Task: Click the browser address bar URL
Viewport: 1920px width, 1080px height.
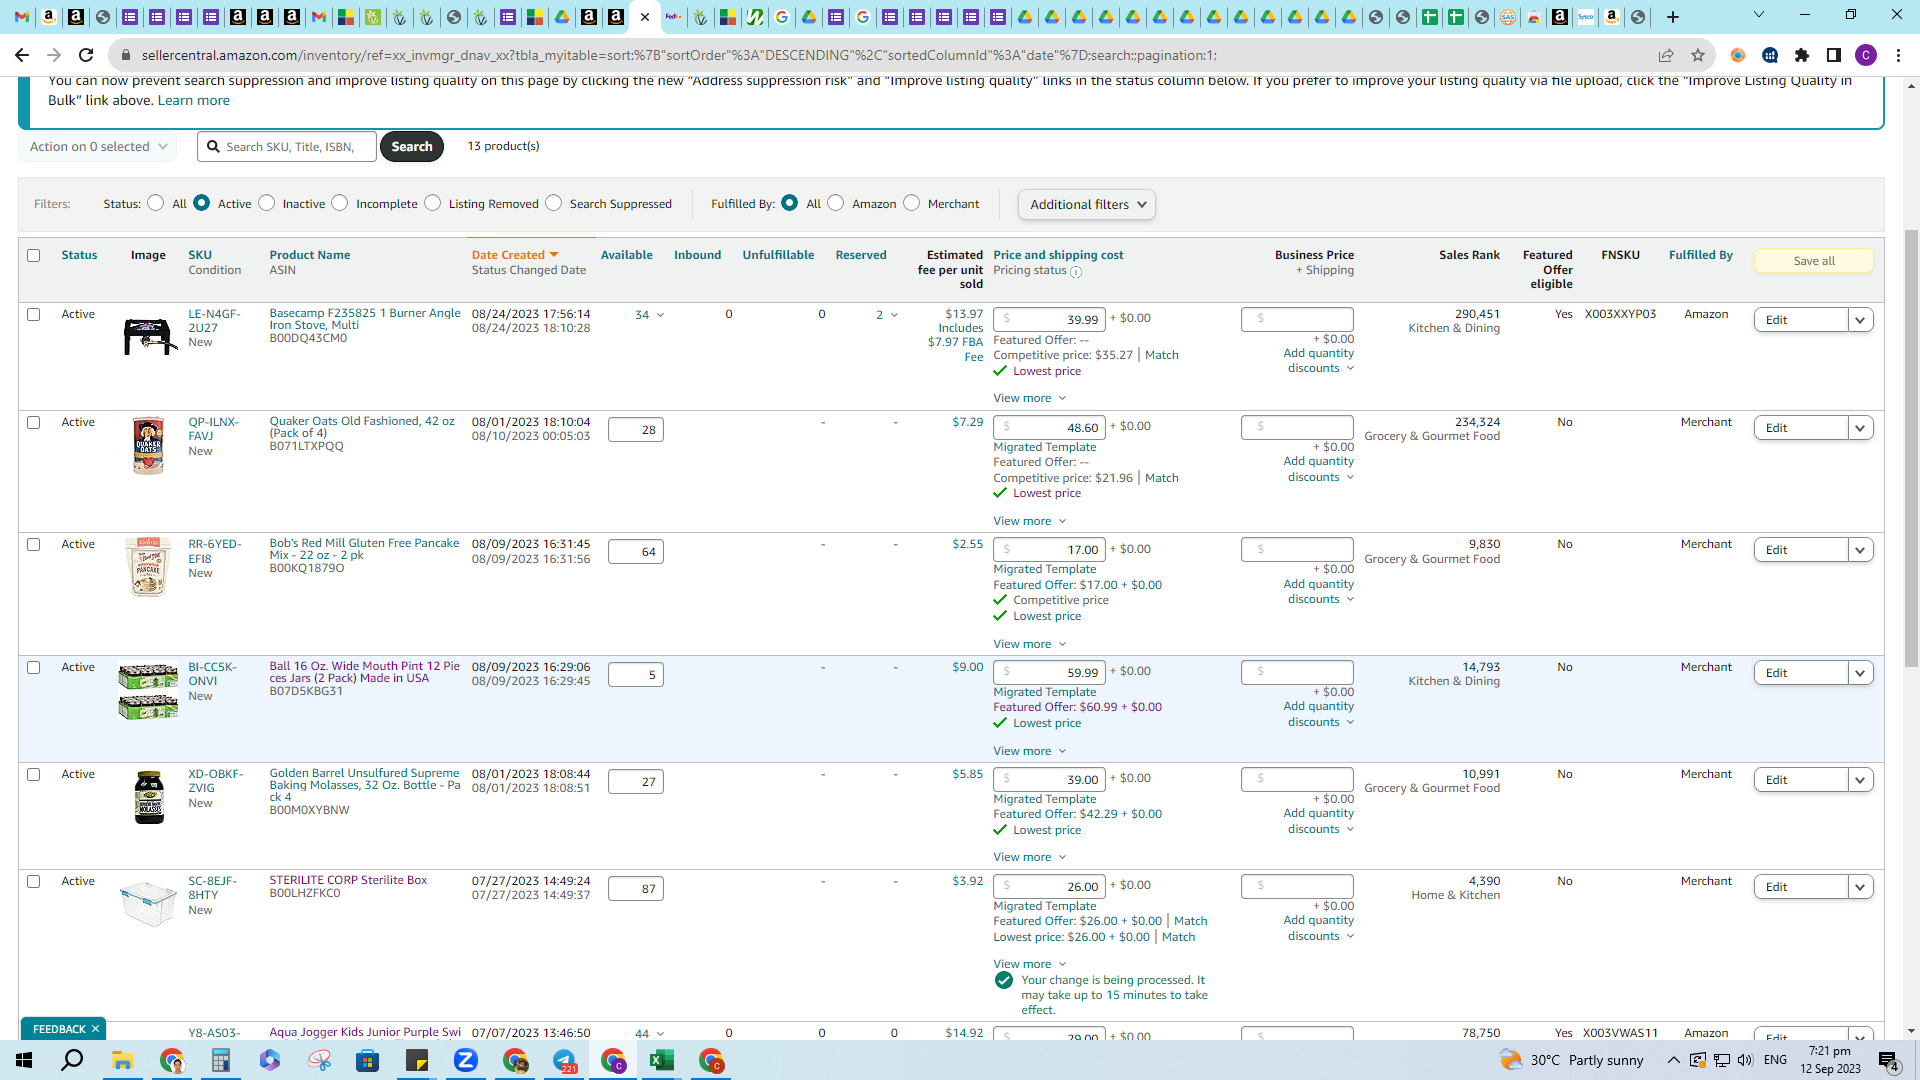Action: pyautogui.click(x=679, y=56)
